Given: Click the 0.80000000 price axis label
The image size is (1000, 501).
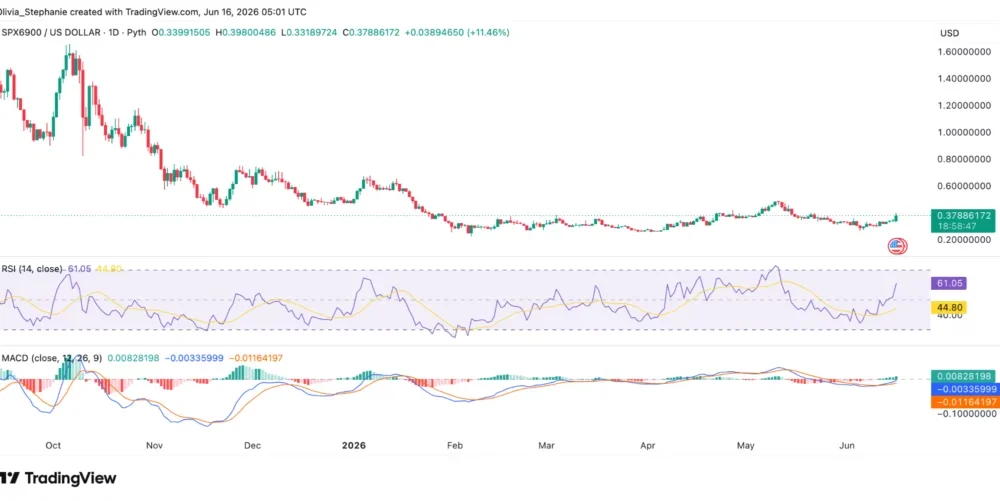Looking at the screenshot, I should (x=965, y=159).
